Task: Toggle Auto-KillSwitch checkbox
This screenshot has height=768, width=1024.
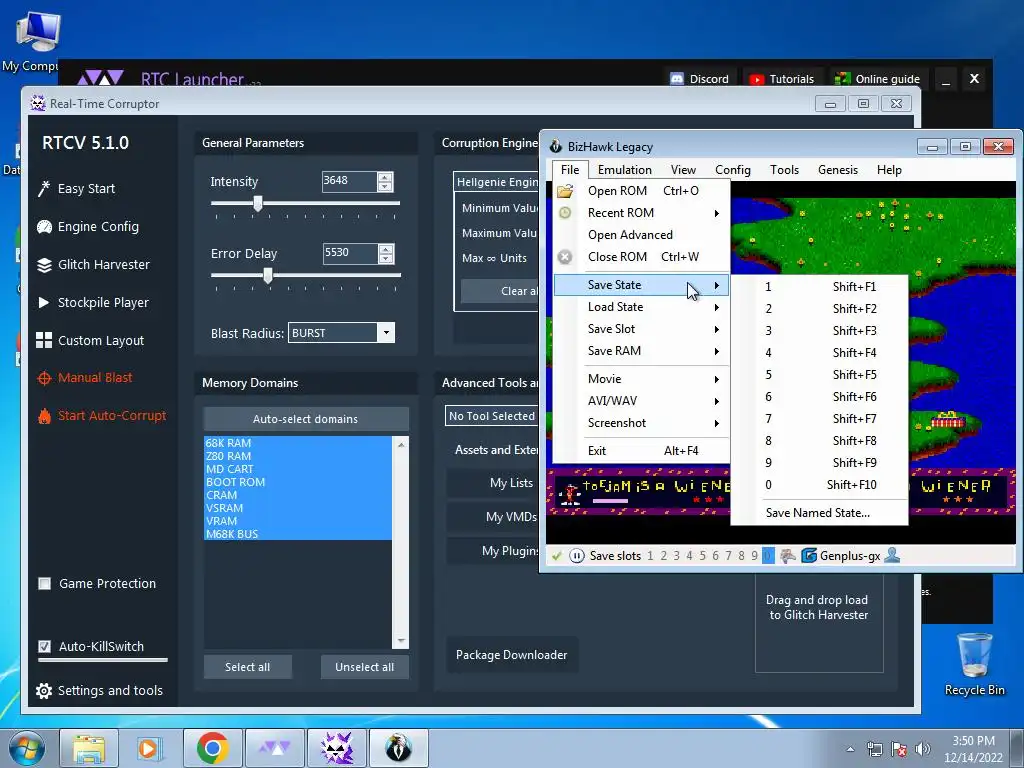Action: click(x=44, y=647)
